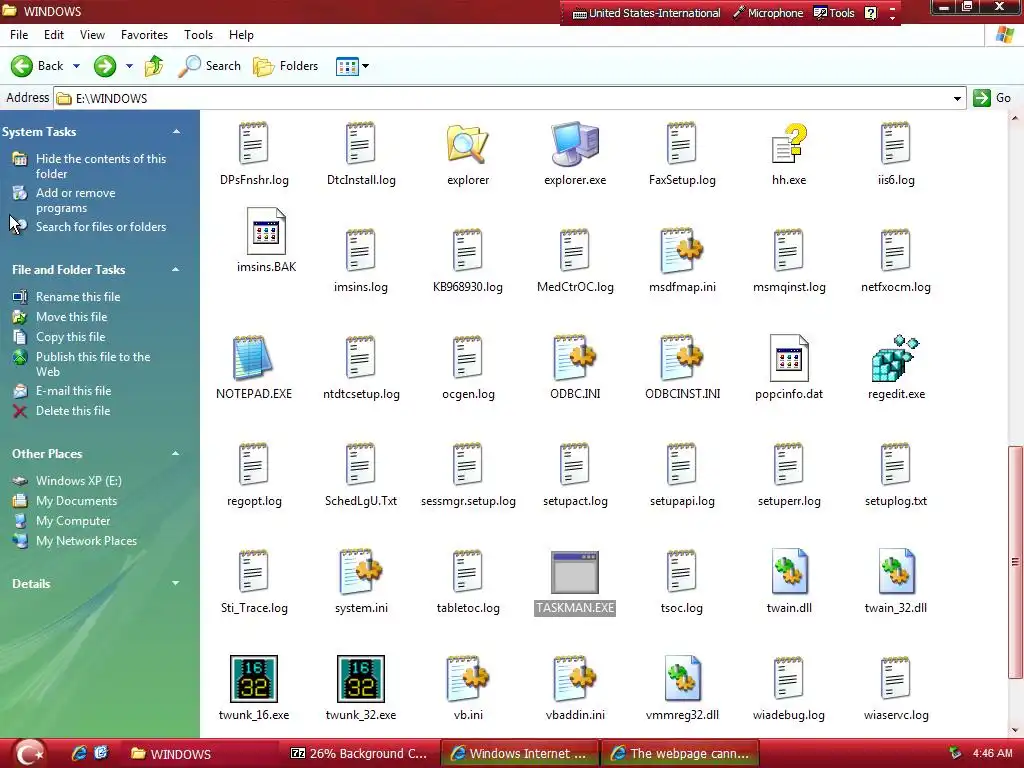Click Rename this file link
The image size is (1024, 768).
[78, 297]
